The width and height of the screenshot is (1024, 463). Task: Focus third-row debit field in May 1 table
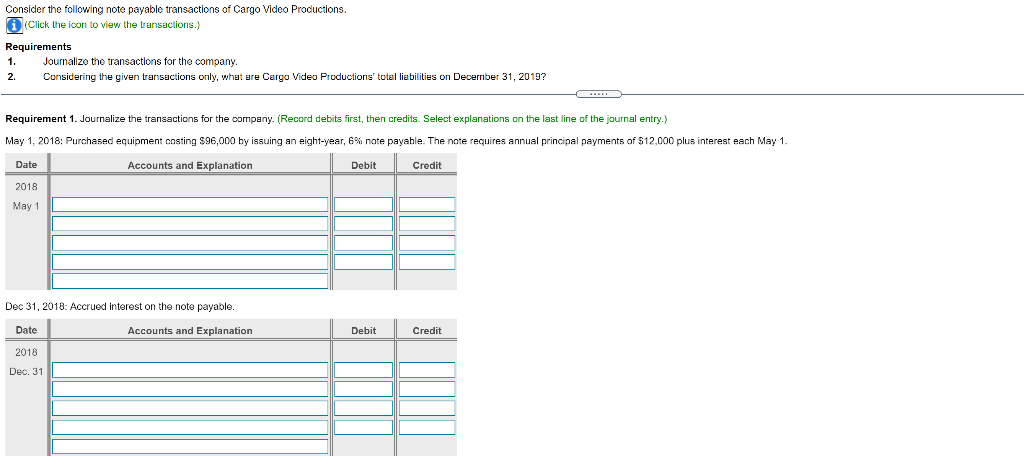(364, 243)
